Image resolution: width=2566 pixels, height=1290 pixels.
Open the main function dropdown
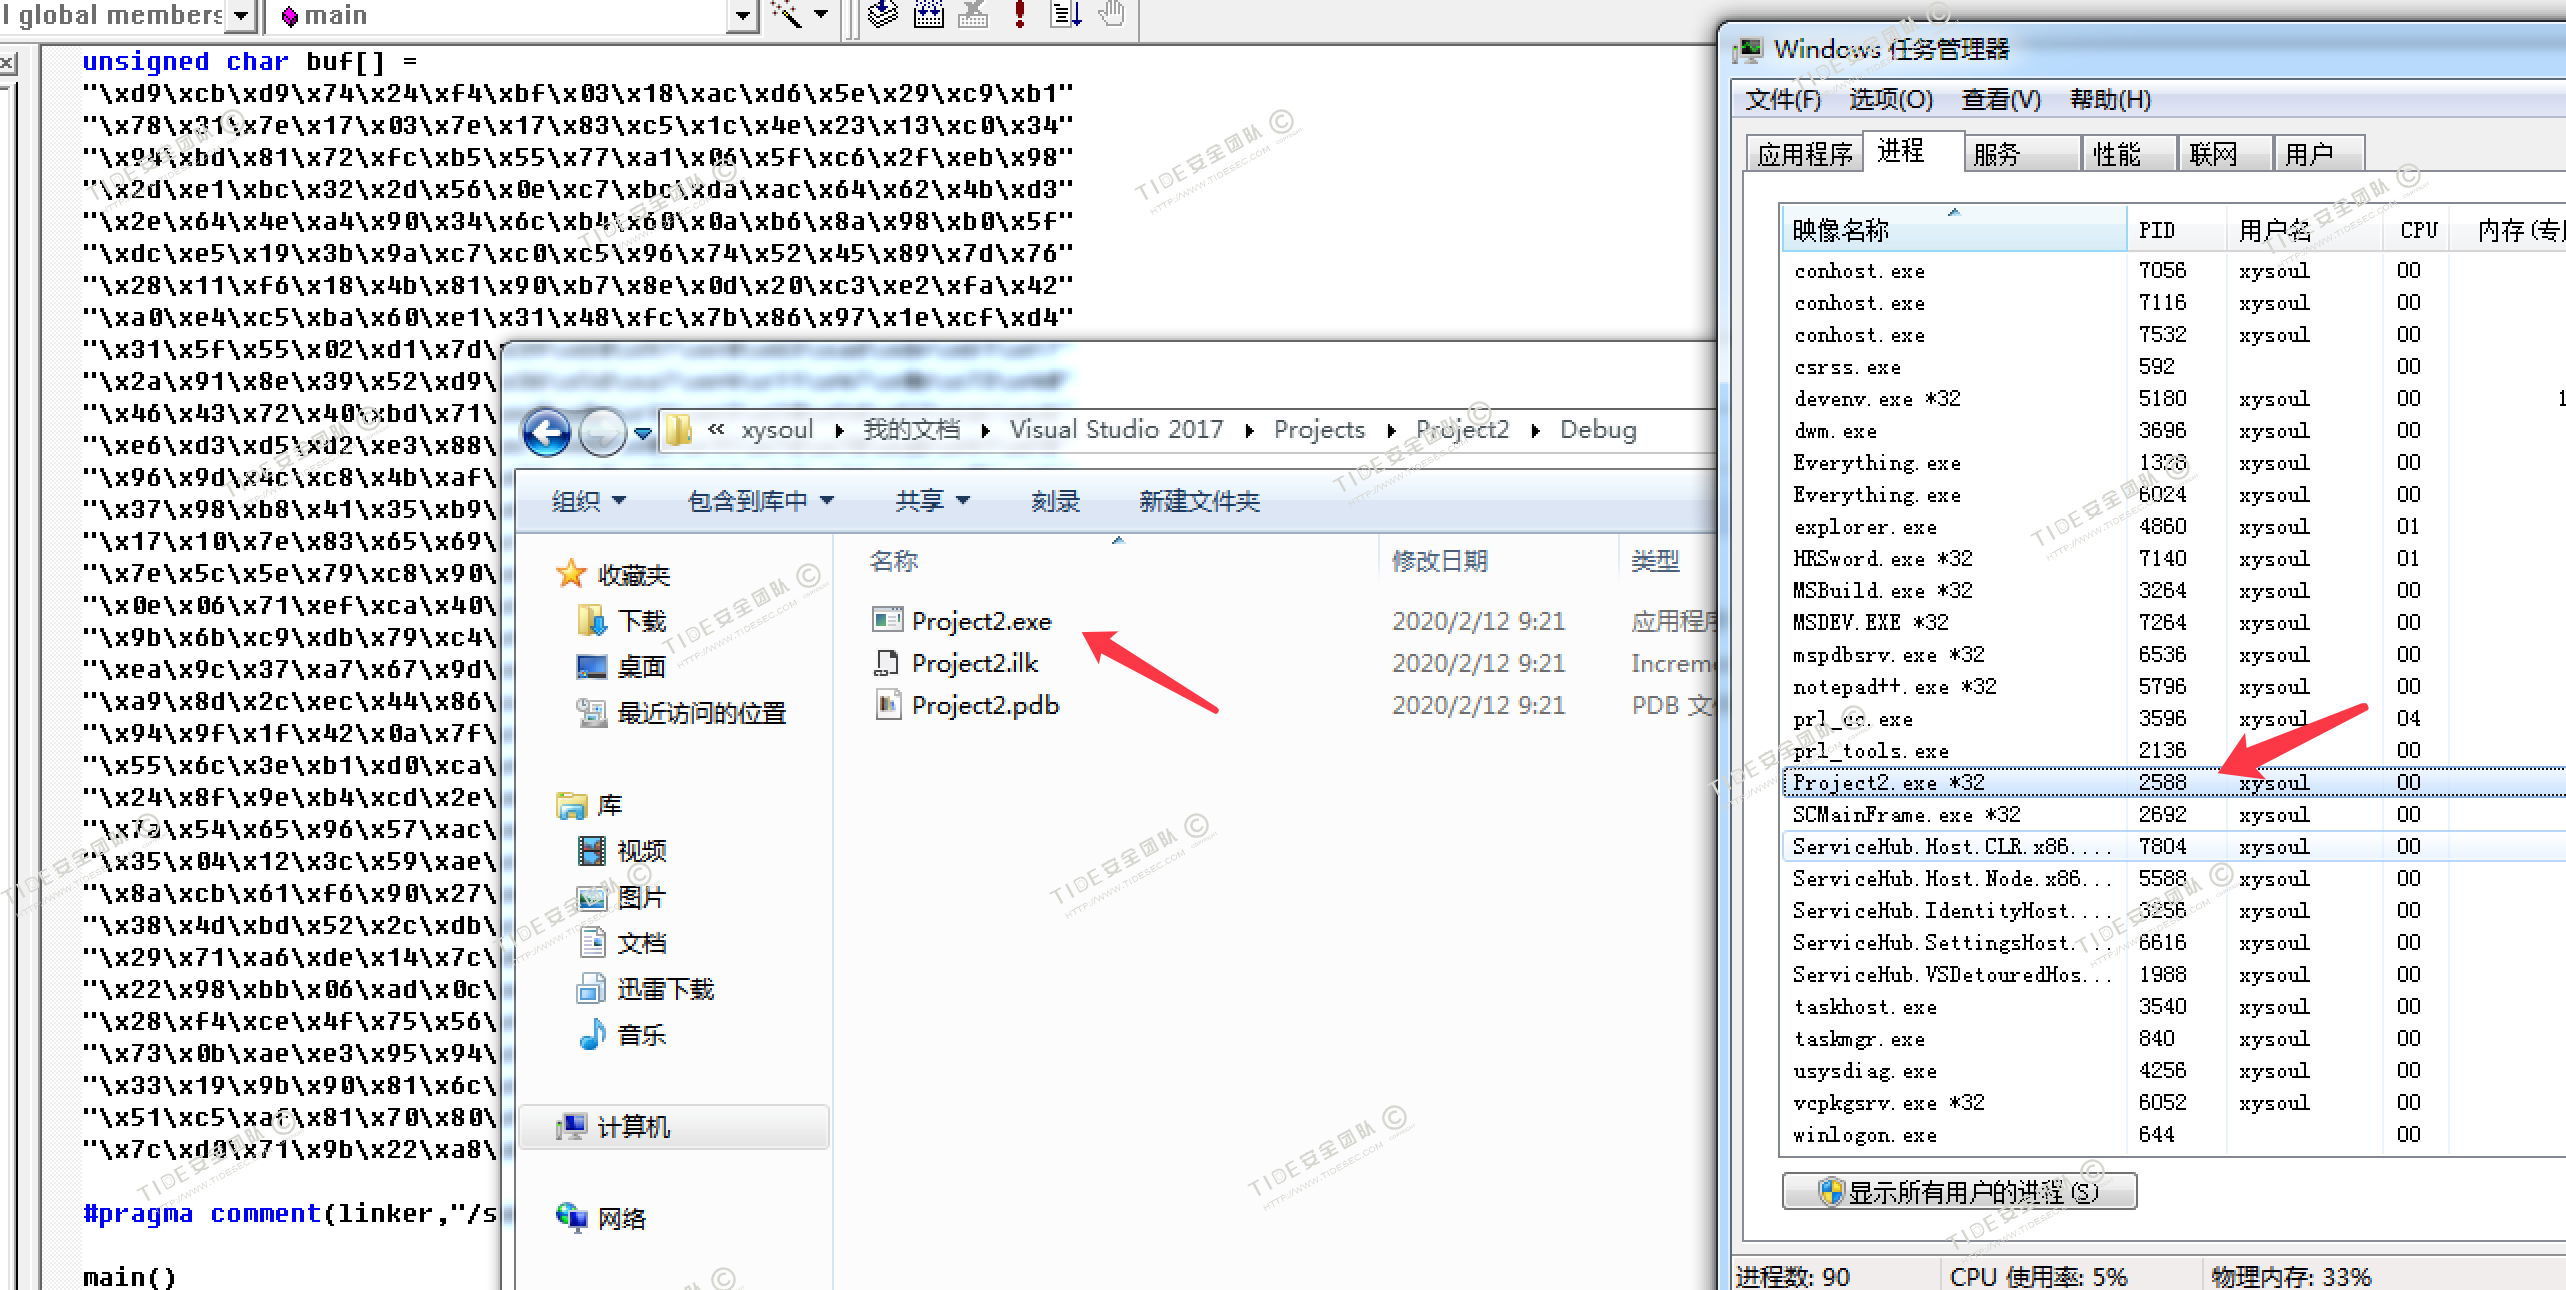pos(741,16)
